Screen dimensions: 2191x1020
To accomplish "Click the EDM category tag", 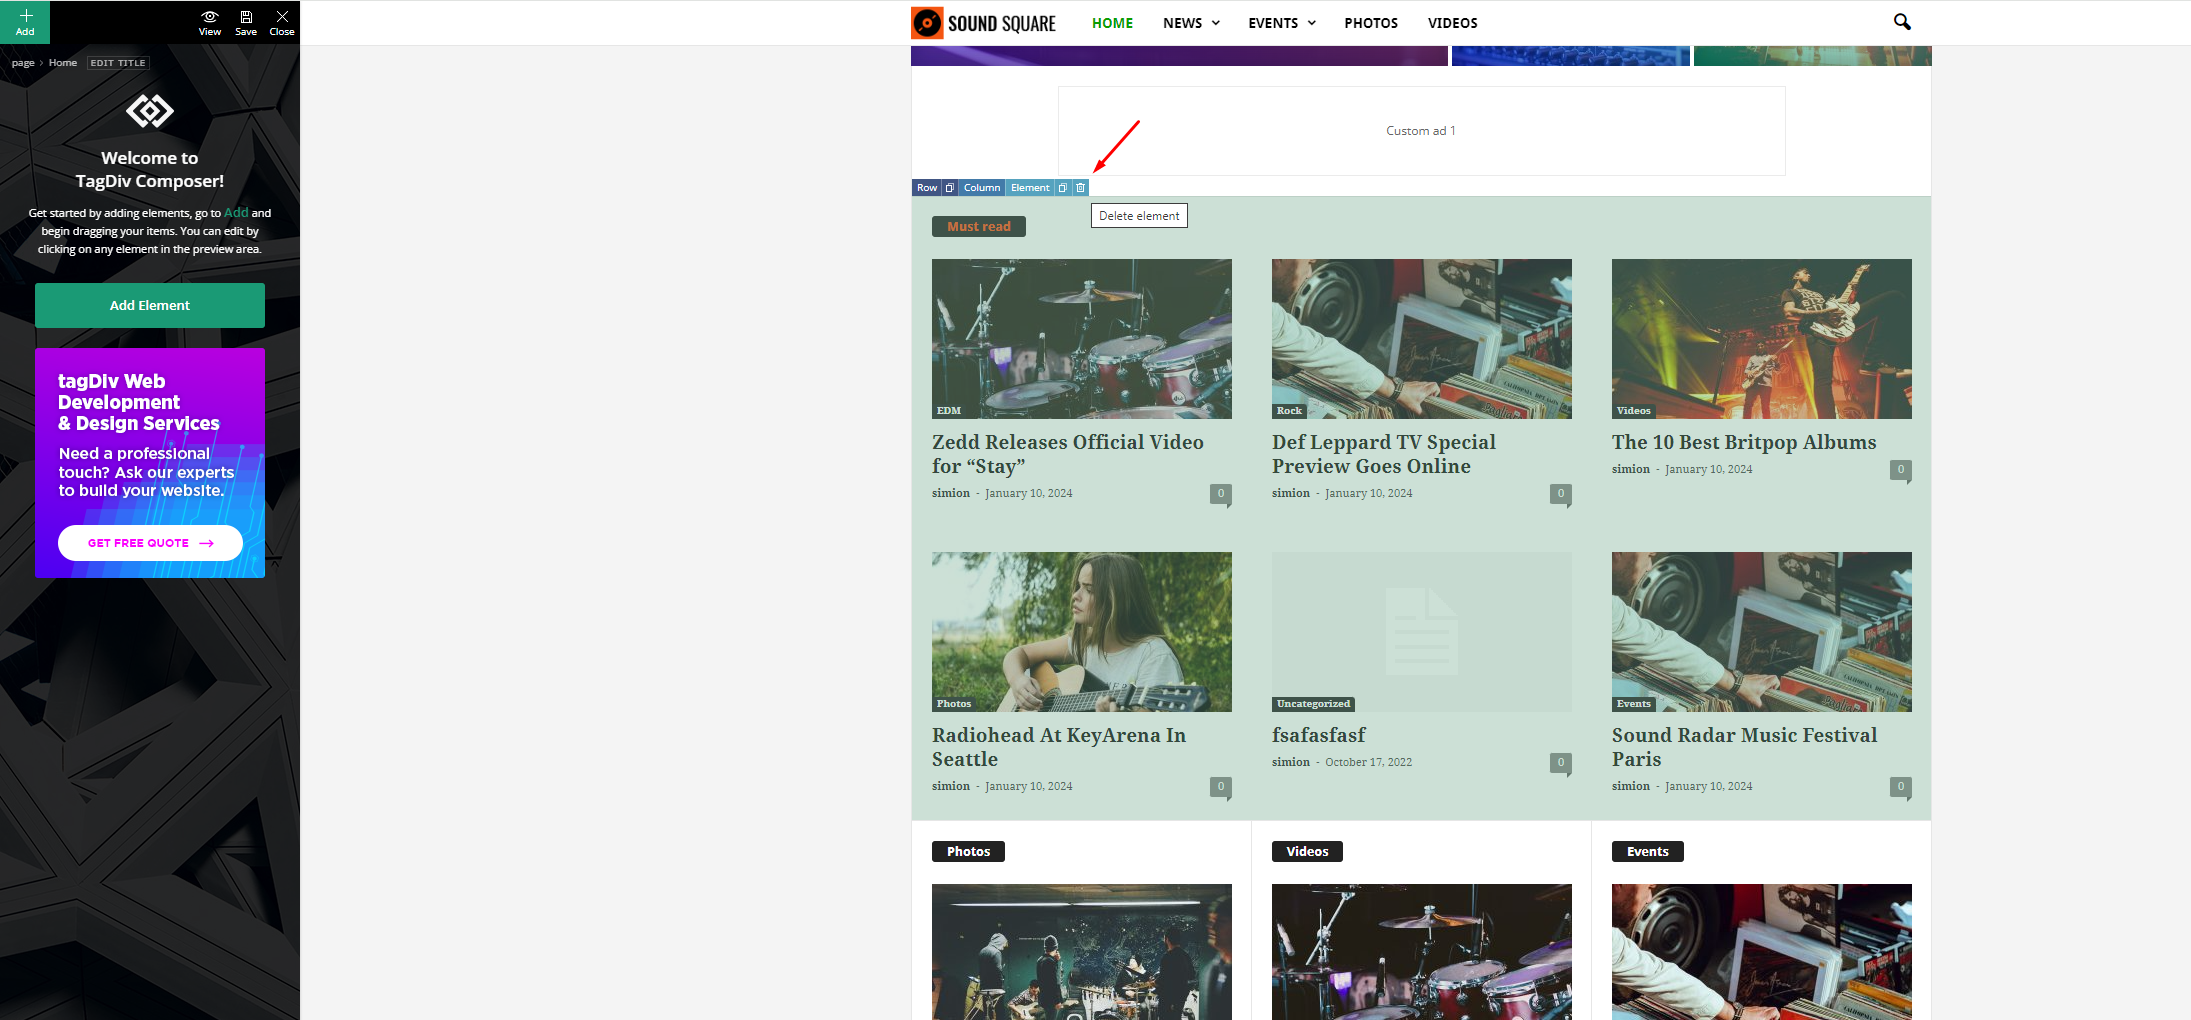I will (949, 411).
